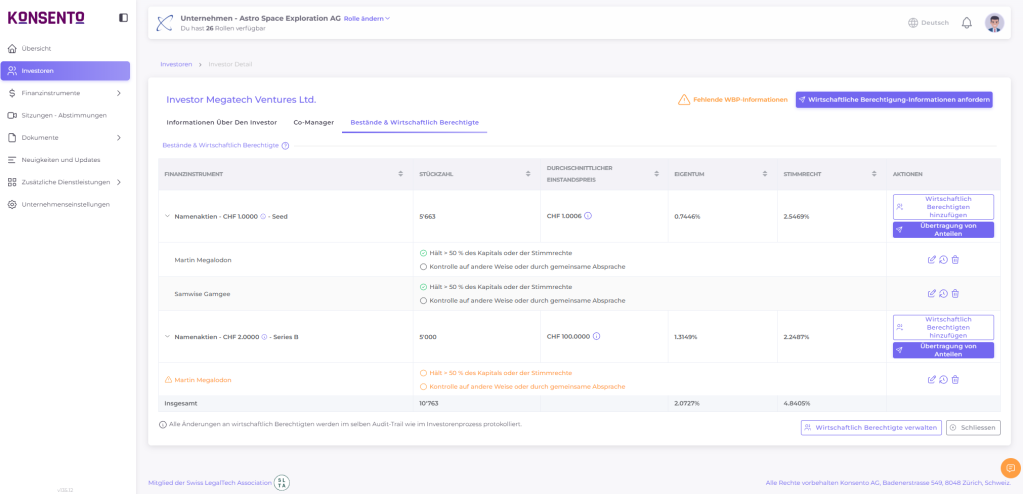
Task: Open the user profile avatar
Action: click(994, 23)
